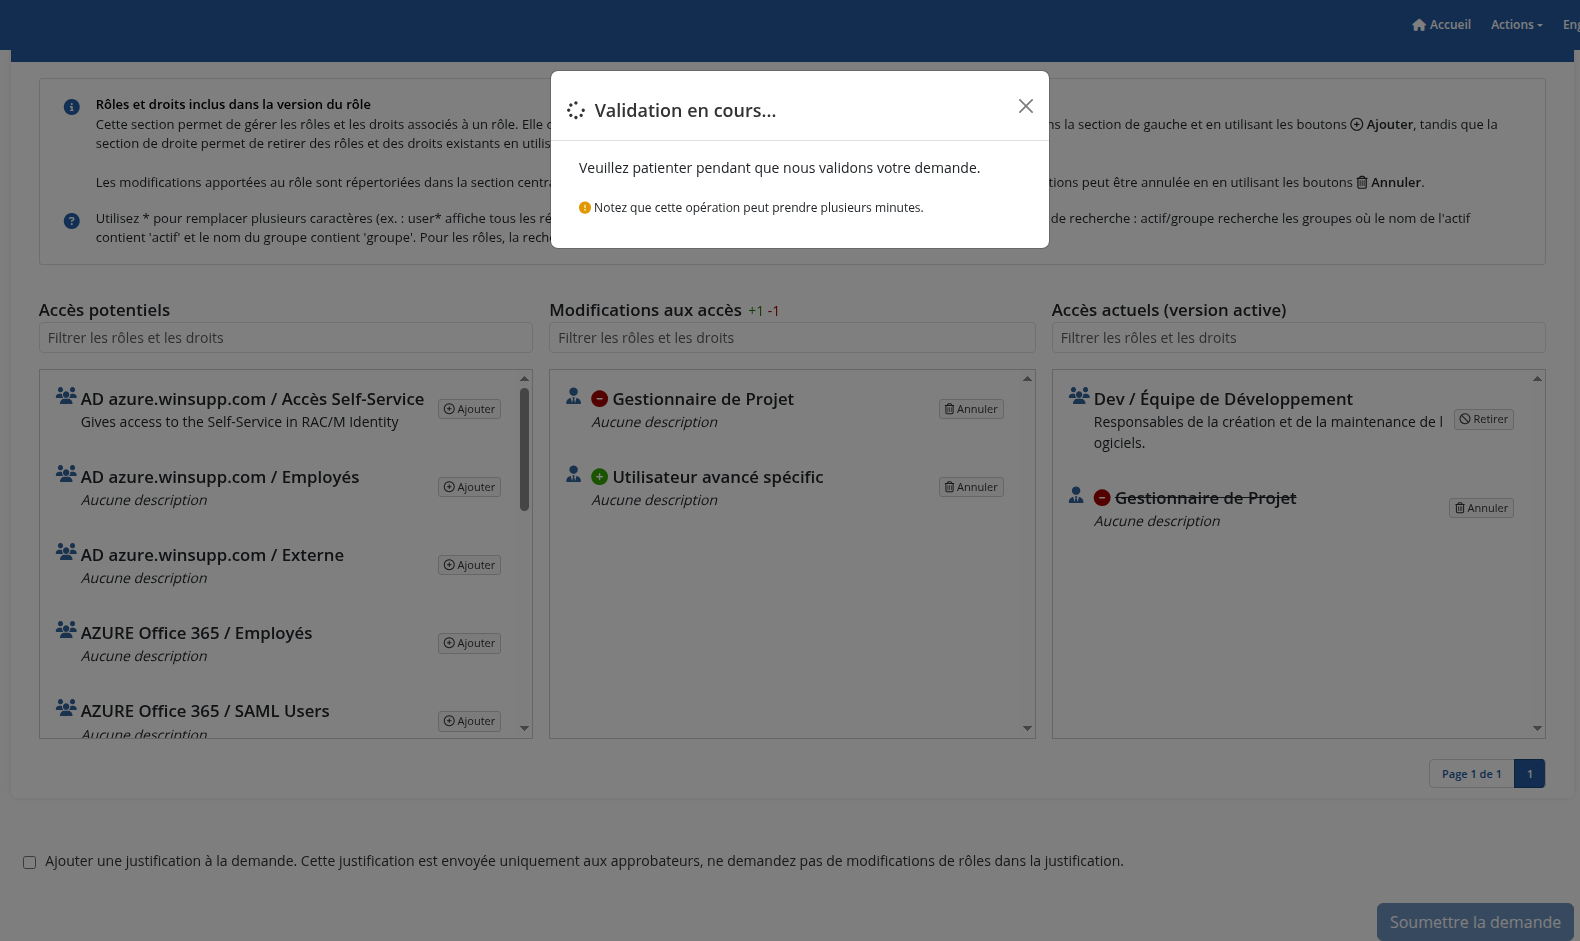Click the Utilisateur avancé spécifique title
This screenshot has width=1580, height=941.
tap(718, 477)
